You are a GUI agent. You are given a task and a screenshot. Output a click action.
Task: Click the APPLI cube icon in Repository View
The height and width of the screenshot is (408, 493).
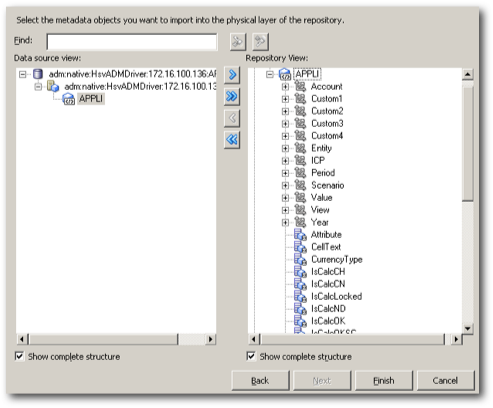pyautogui.click(x=285, y=74)
